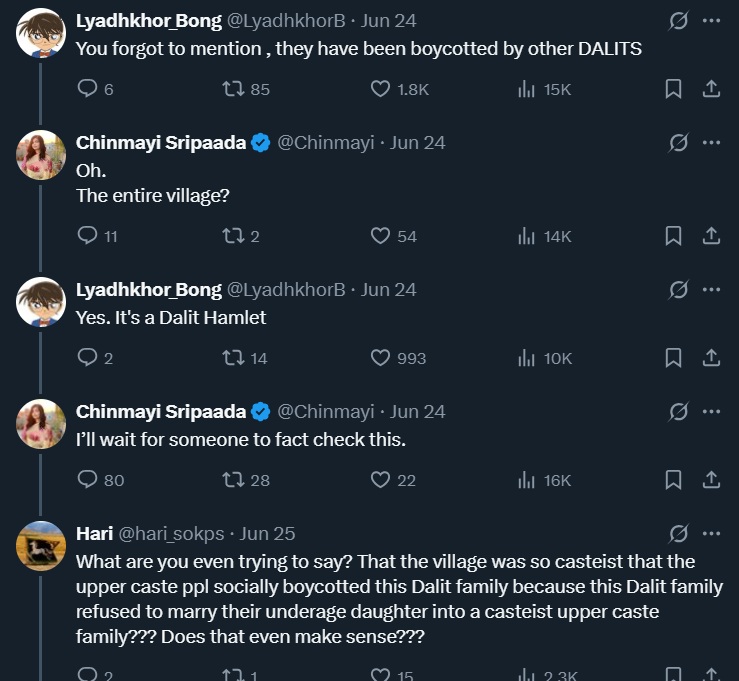Open Chinmayi Sripaada's profile name link
The height and width of the screenshot is (681, 739).
pos(161,142)
